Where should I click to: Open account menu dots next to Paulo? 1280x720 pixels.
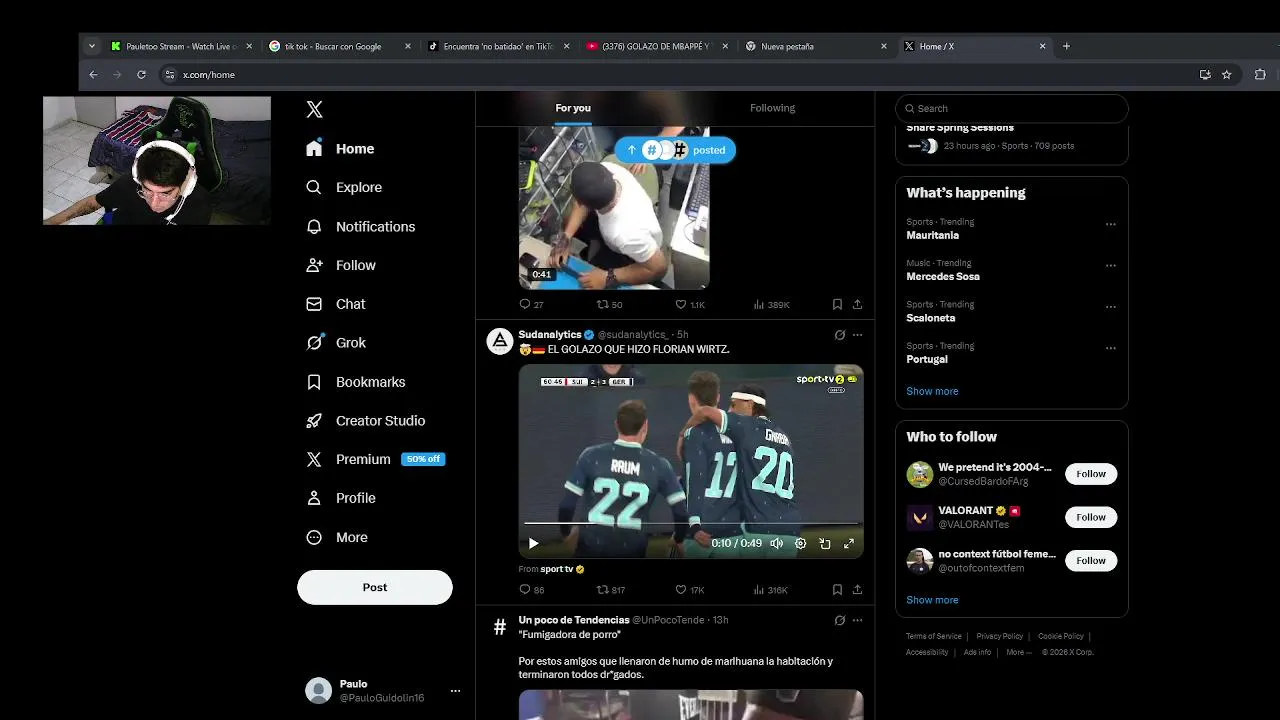tap(455, 691)
